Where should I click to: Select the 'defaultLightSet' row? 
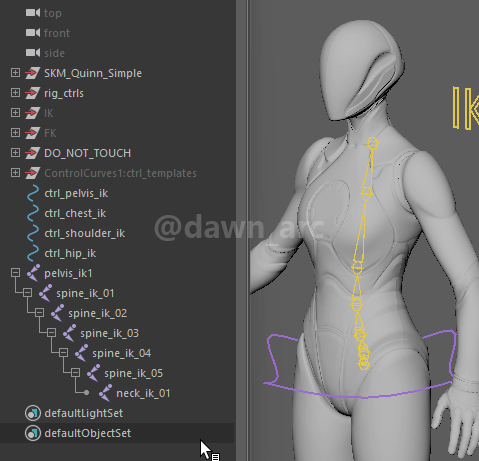tap(117, 413)
